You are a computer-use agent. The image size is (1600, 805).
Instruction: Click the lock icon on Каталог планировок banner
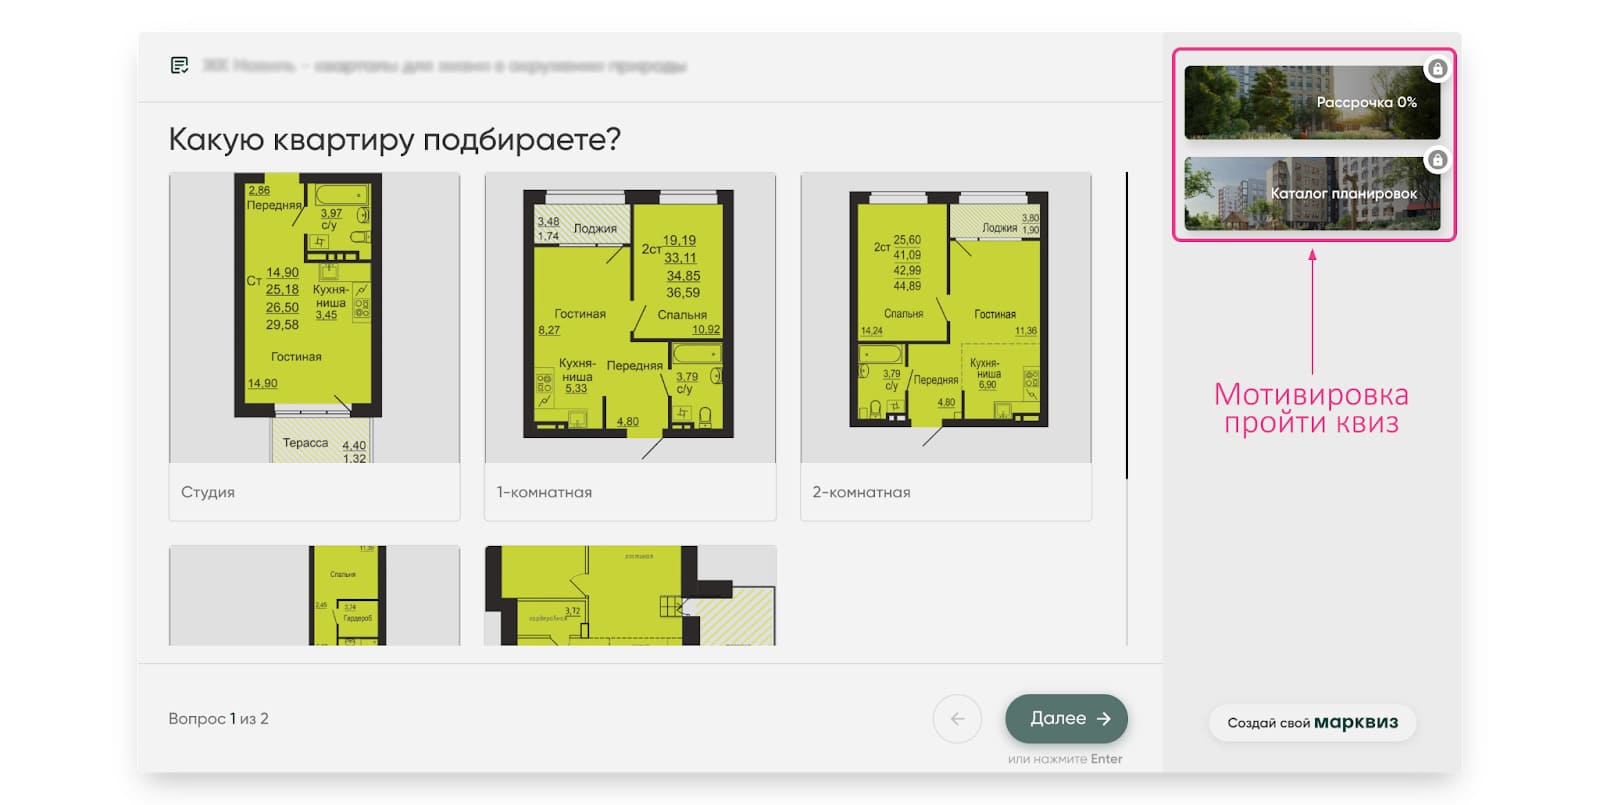pyautogui.click(x=1436, y=160)
